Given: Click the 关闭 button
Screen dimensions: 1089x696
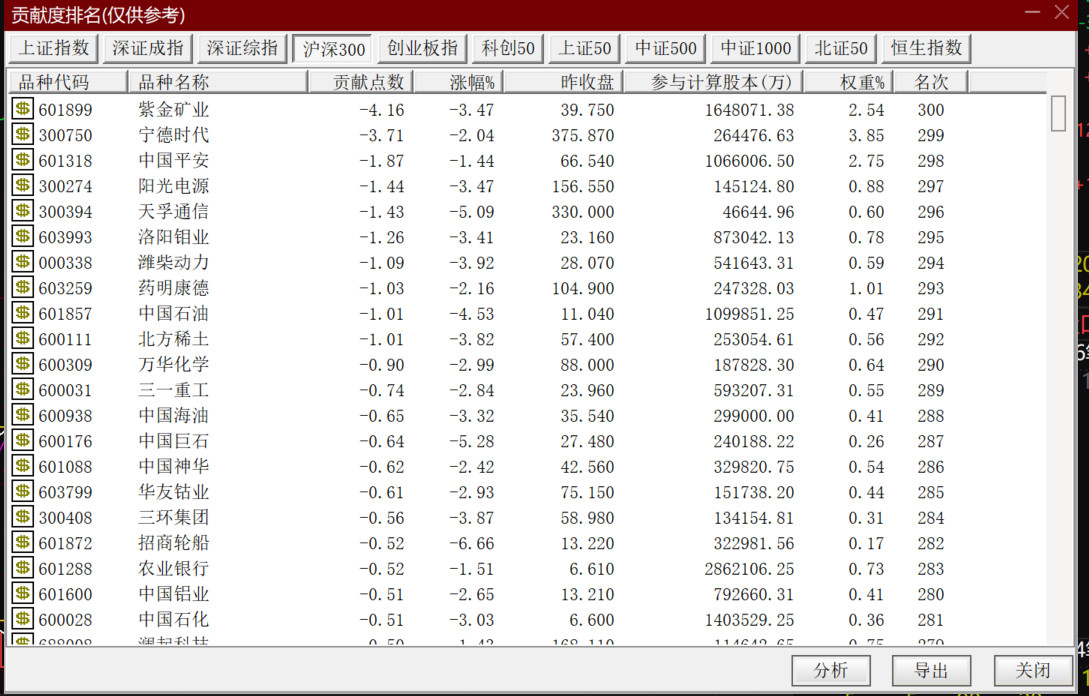Looking at the screenshot, I should (1033, 670).
